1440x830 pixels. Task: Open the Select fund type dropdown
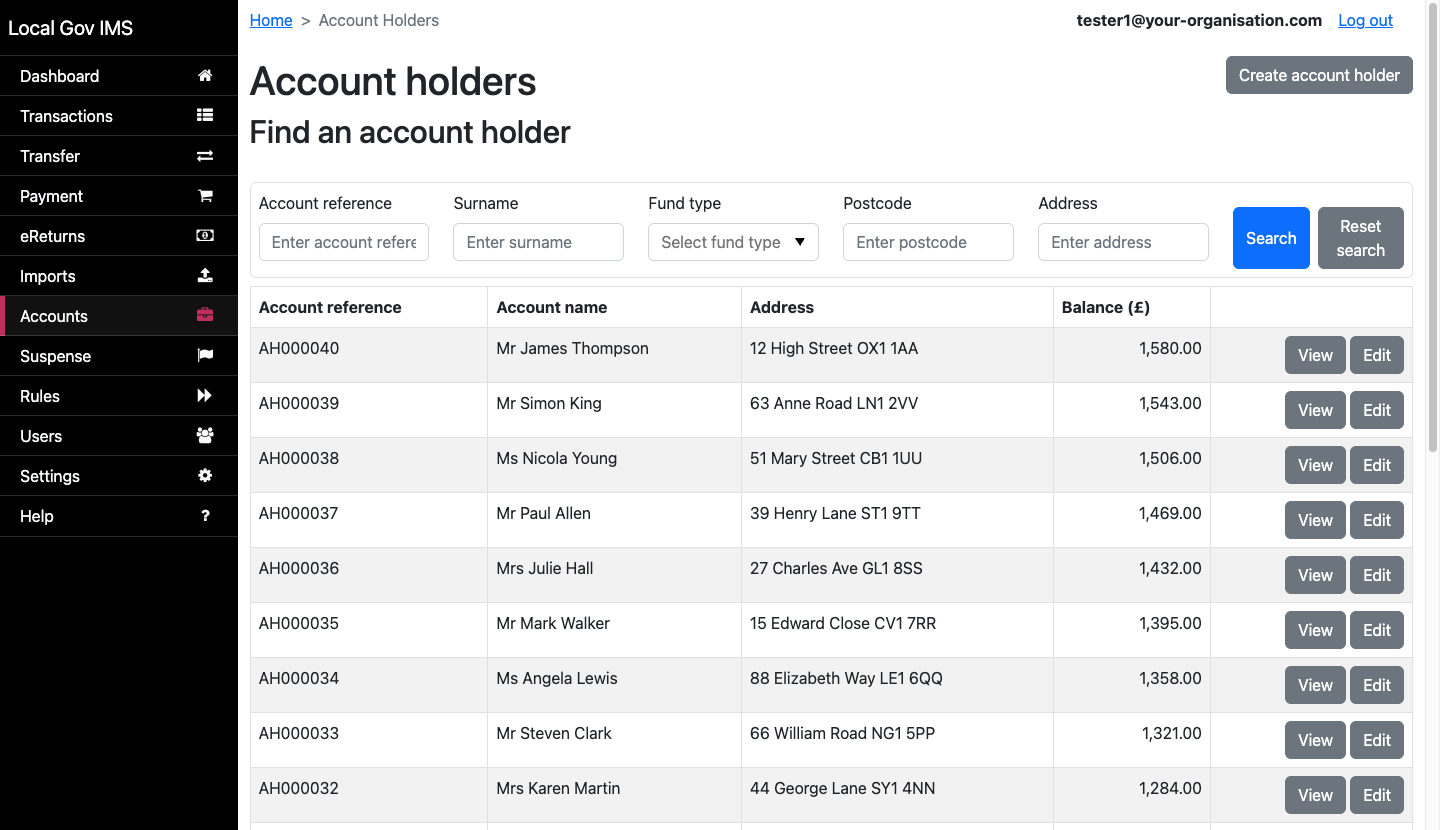coord(733,242)
